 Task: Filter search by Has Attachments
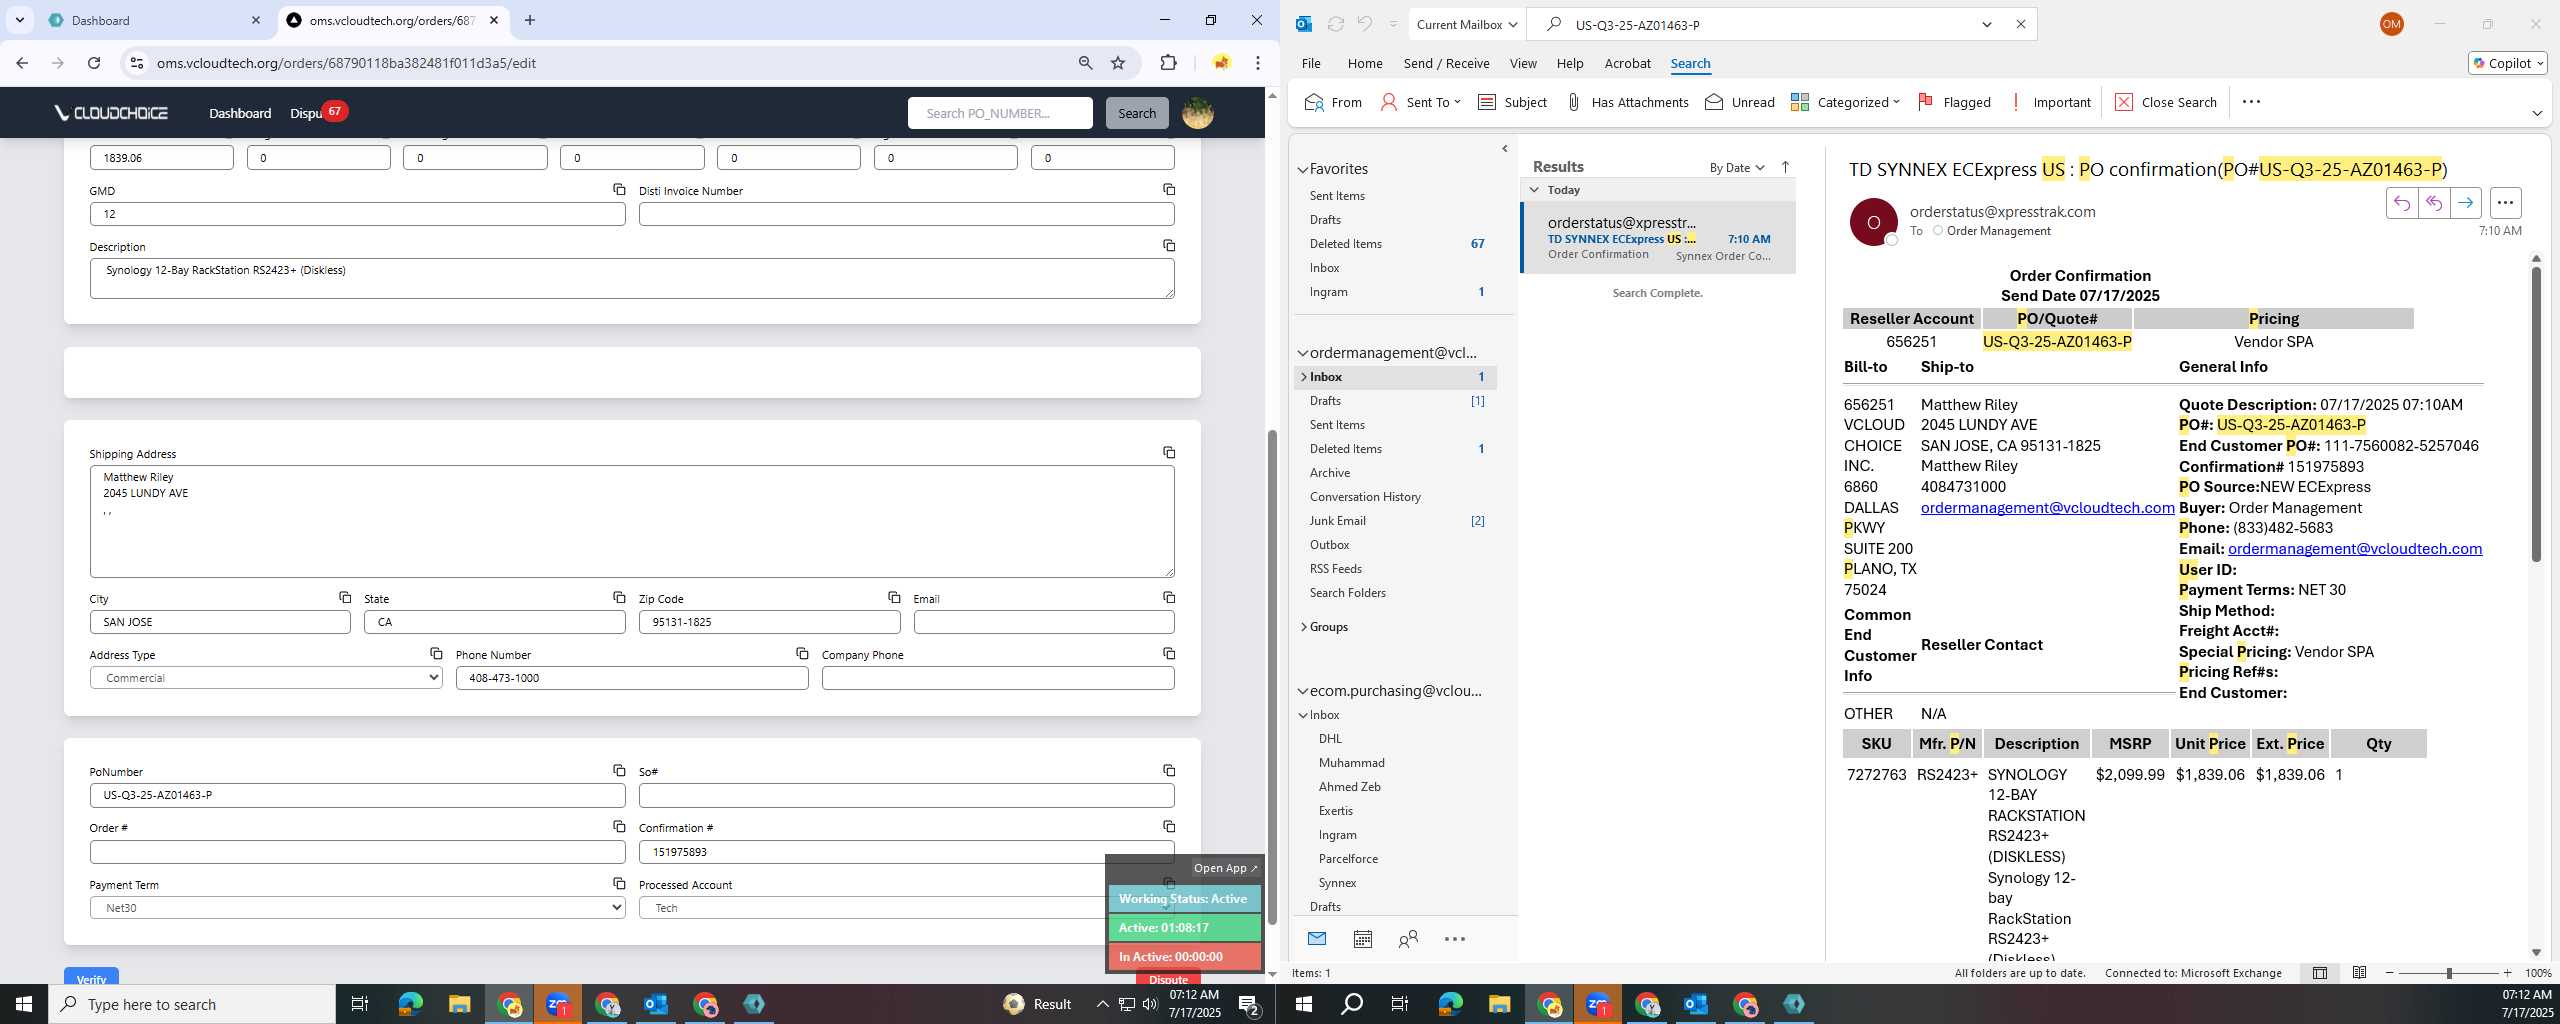pyautogui.click(x=1627, y=102)
